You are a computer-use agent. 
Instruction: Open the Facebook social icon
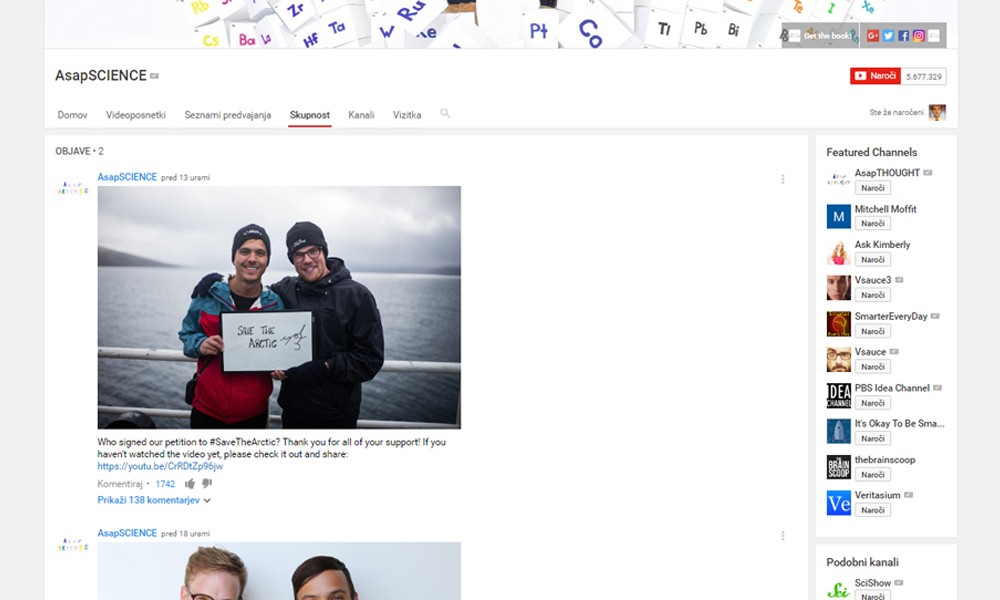pyautogui.click(x=903, y=36)
